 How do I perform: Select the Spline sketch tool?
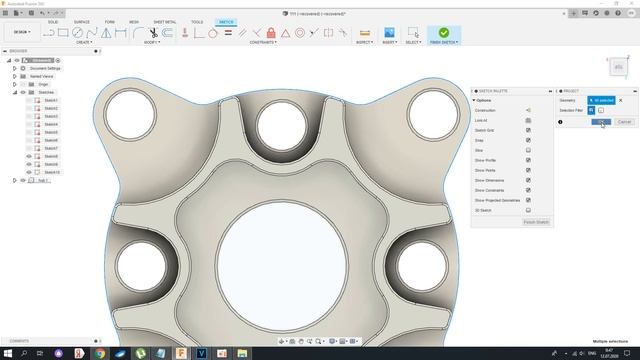pos(92,33)
